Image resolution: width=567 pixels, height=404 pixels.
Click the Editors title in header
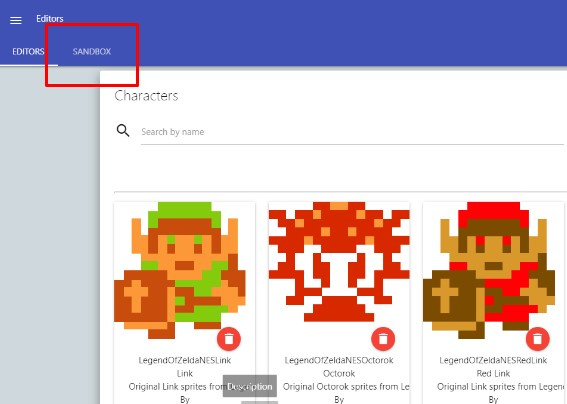50,19
